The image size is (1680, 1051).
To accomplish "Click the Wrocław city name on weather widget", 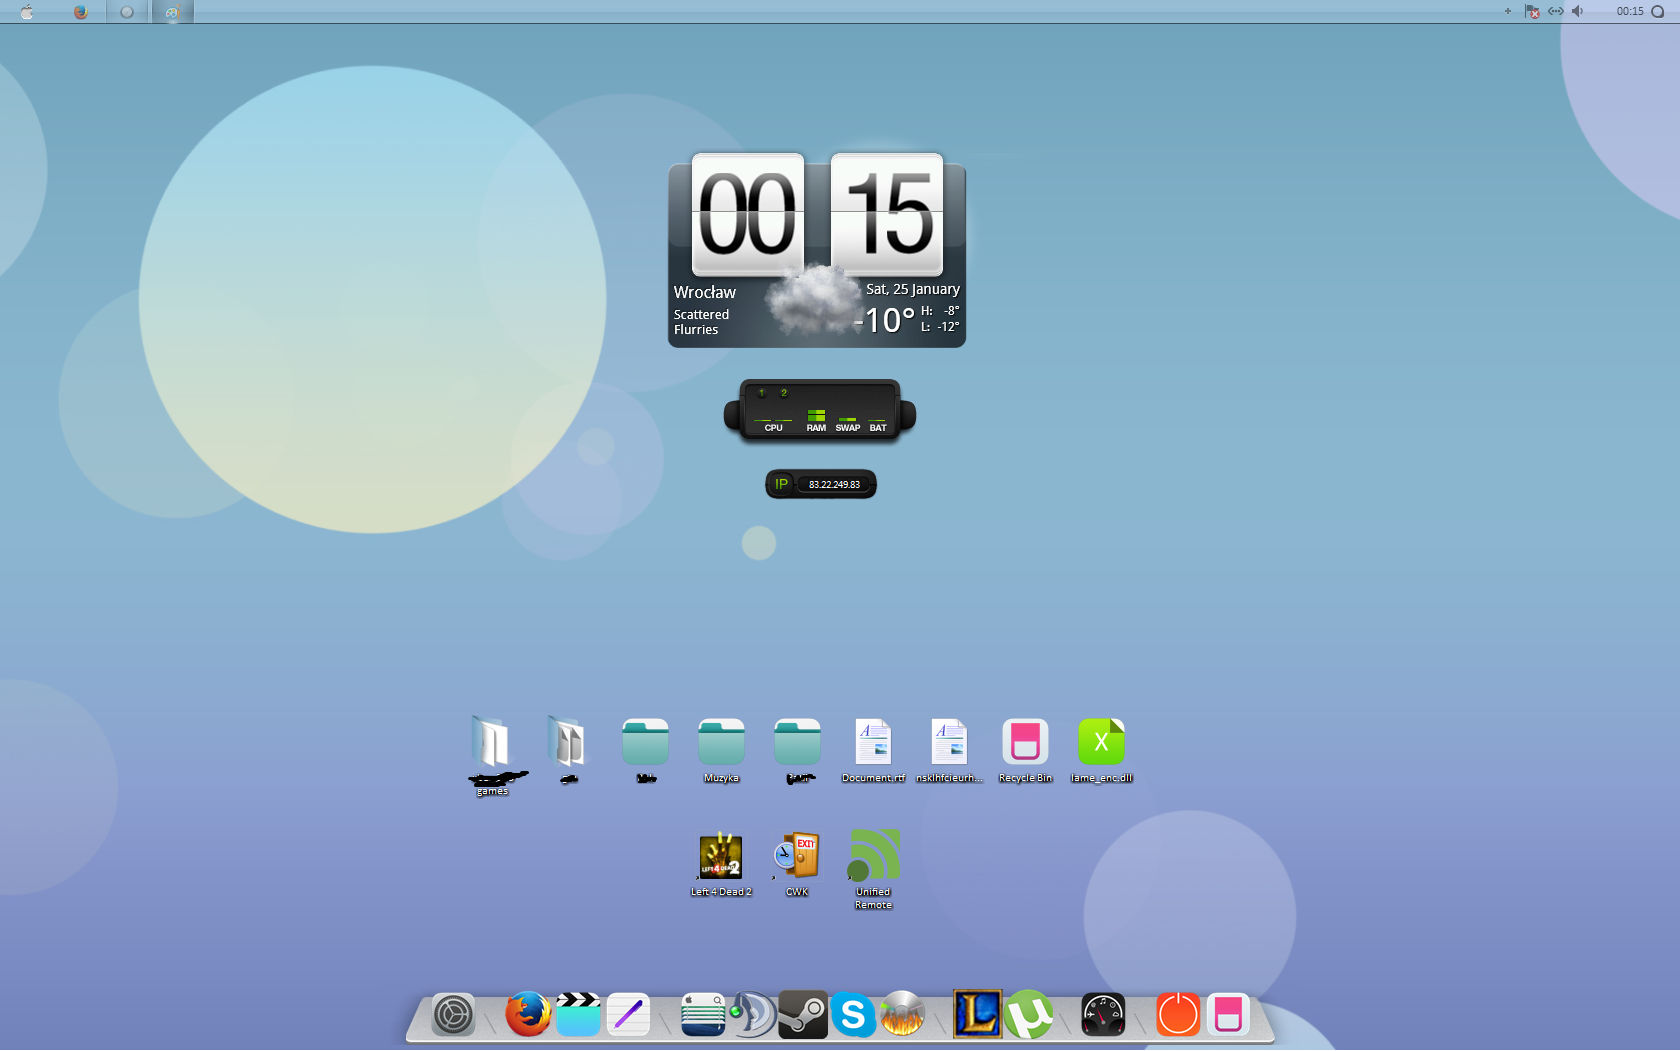I will pos(705,292).
